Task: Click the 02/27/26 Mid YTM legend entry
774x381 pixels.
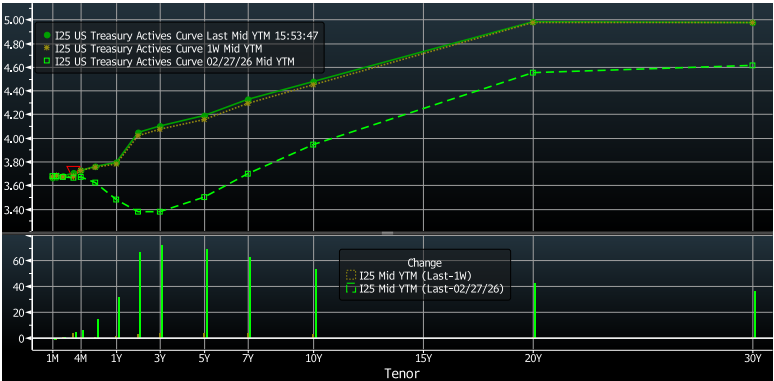Action: (169, 61)
